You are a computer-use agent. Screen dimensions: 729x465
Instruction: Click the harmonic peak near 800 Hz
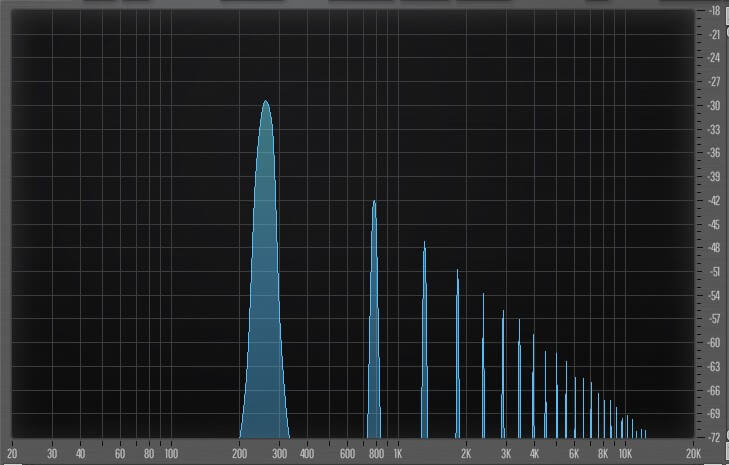point(374,212)
